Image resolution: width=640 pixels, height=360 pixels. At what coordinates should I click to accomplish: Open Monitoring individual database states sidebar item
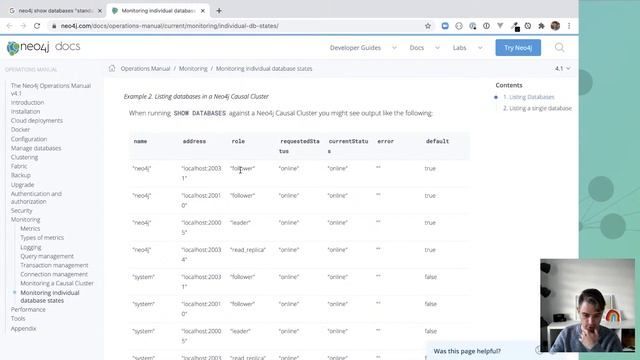click(50, 296)
